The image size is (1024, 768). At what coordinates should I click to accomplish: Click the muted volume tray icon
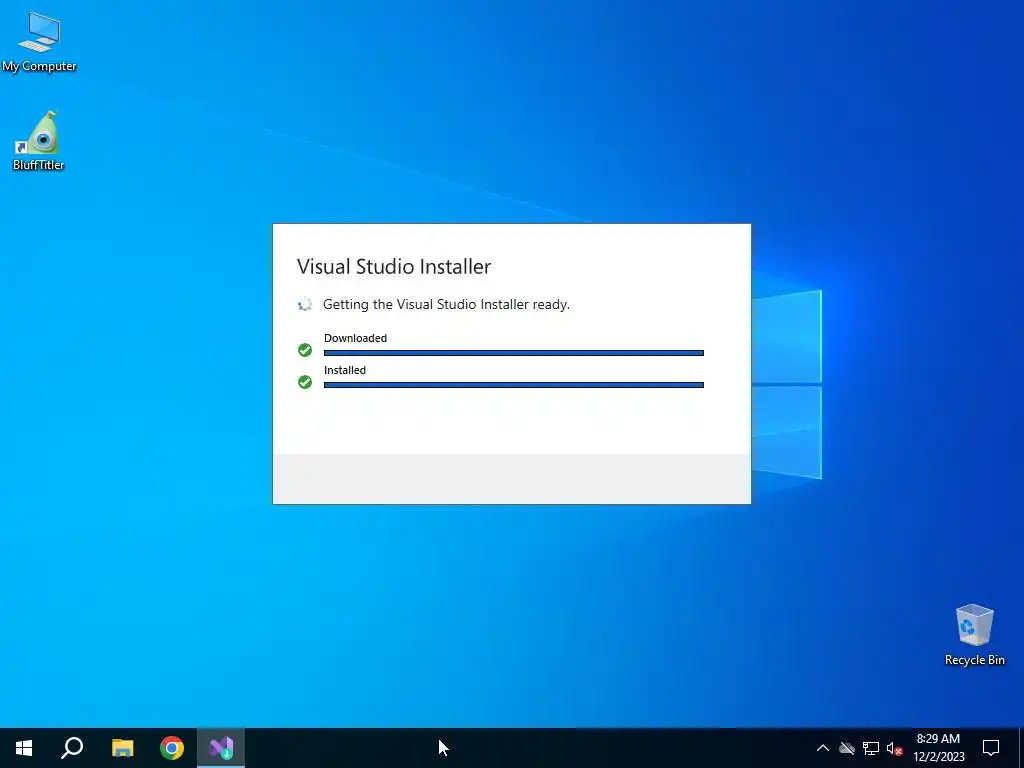[x=895, y=748]
